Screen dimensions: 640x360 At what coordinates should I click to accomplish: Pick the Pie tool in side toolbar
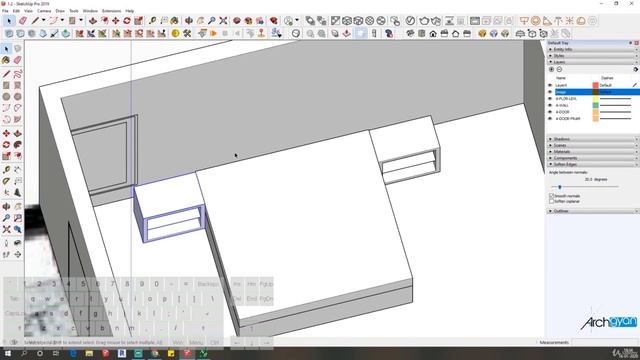tap(17, 119)
